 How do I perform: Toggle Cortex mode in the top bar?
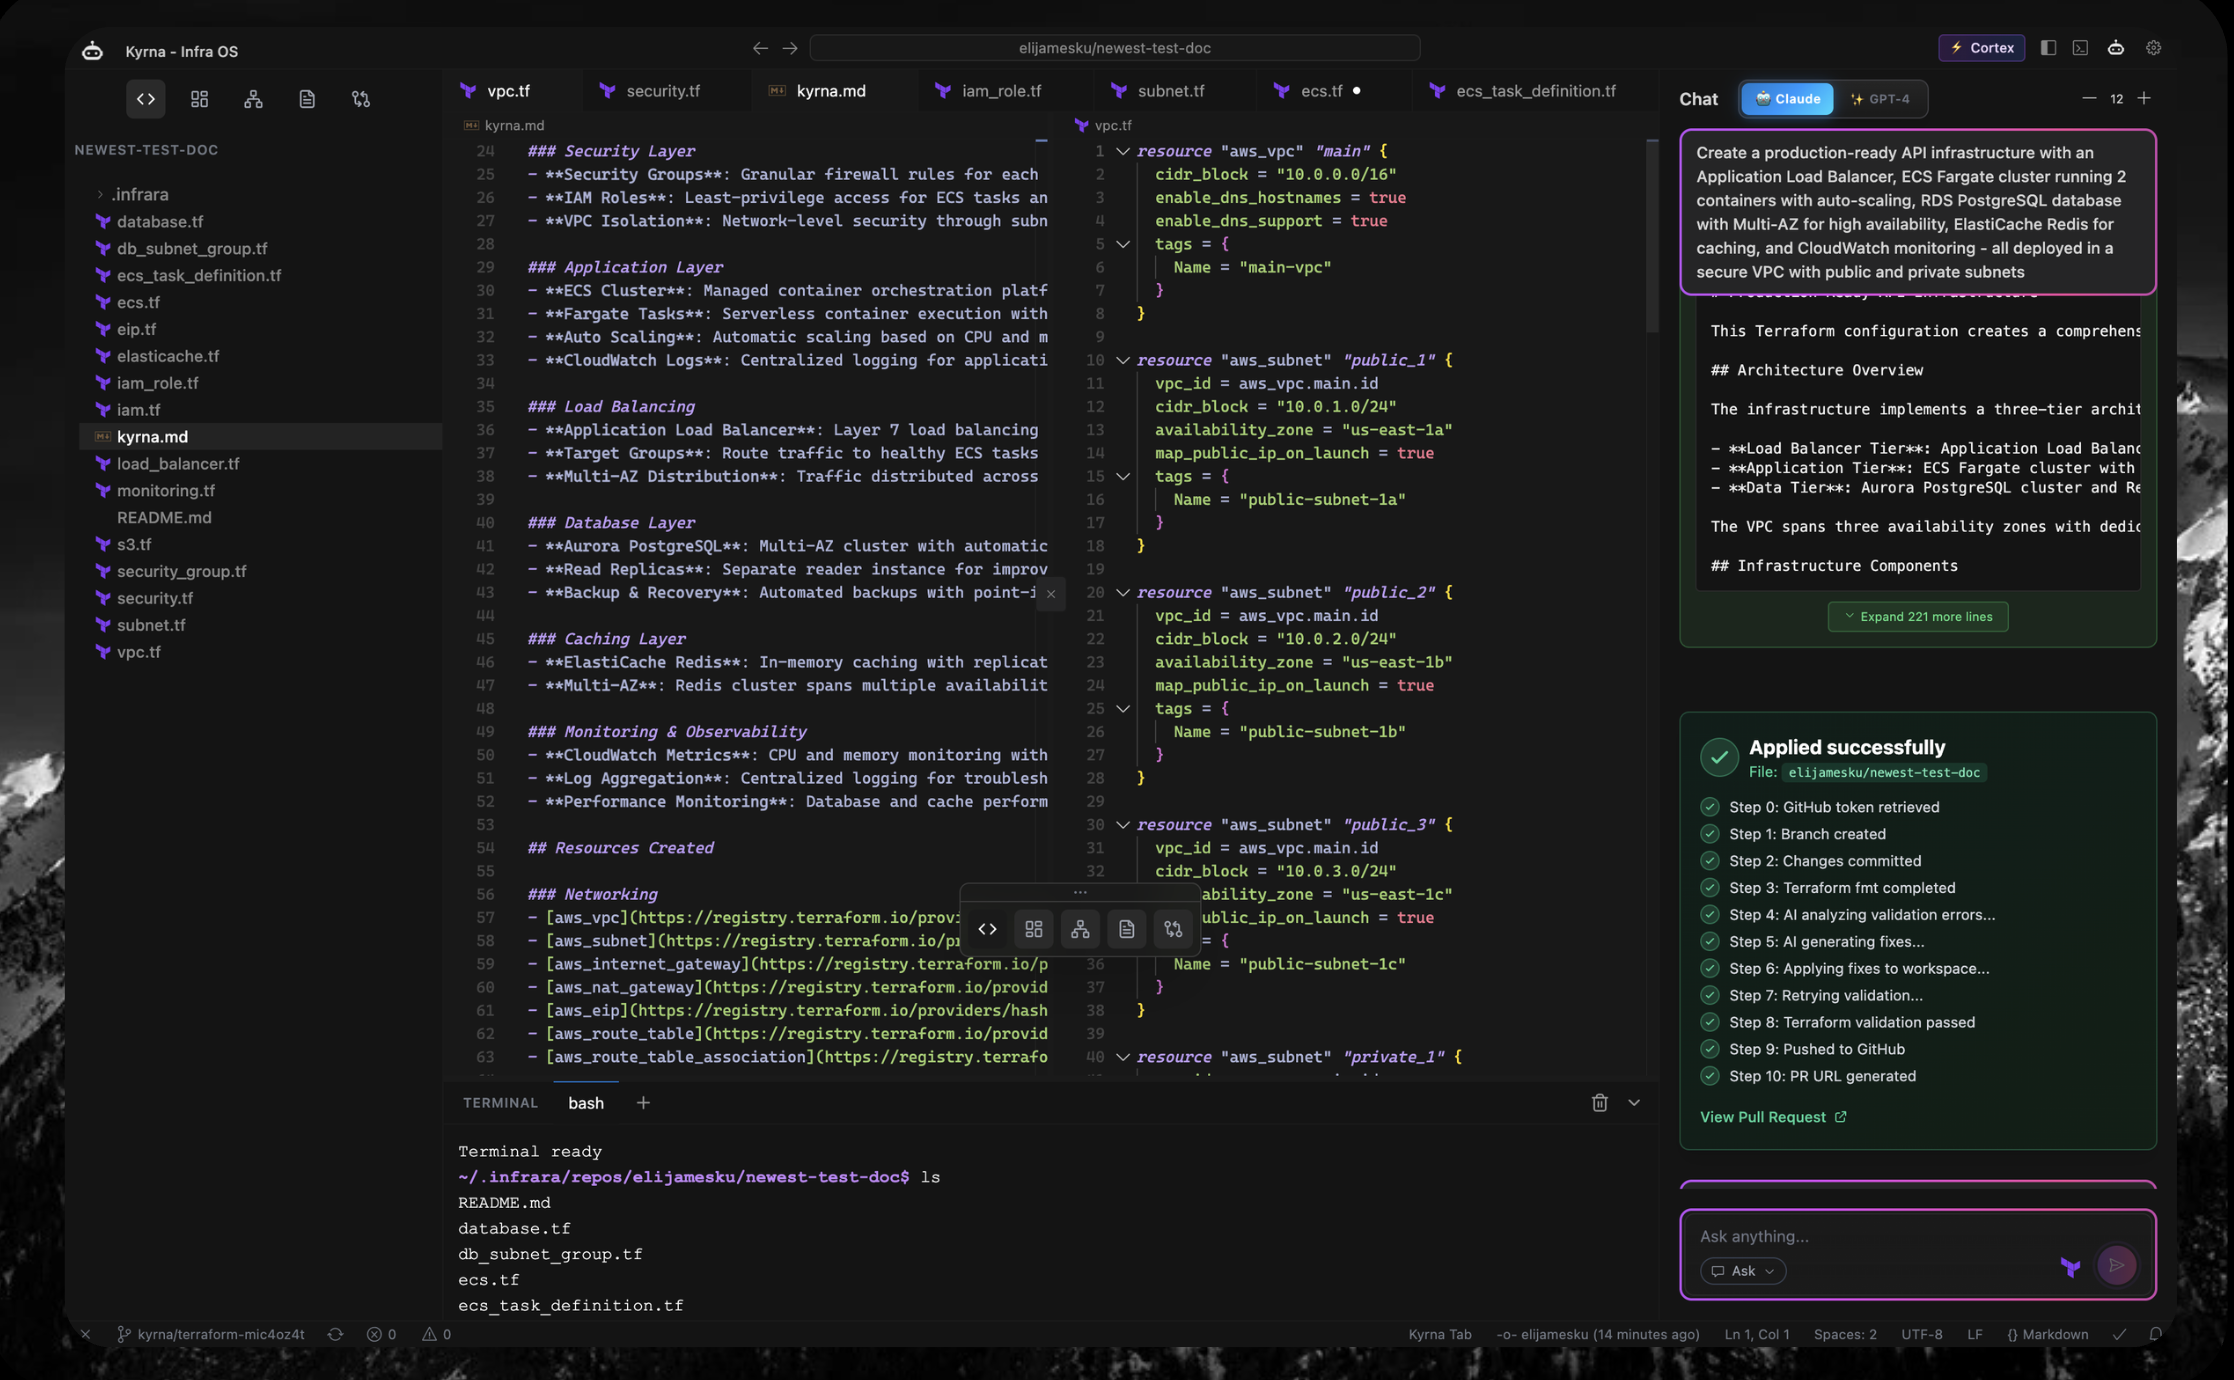(x=1981, y=47)
